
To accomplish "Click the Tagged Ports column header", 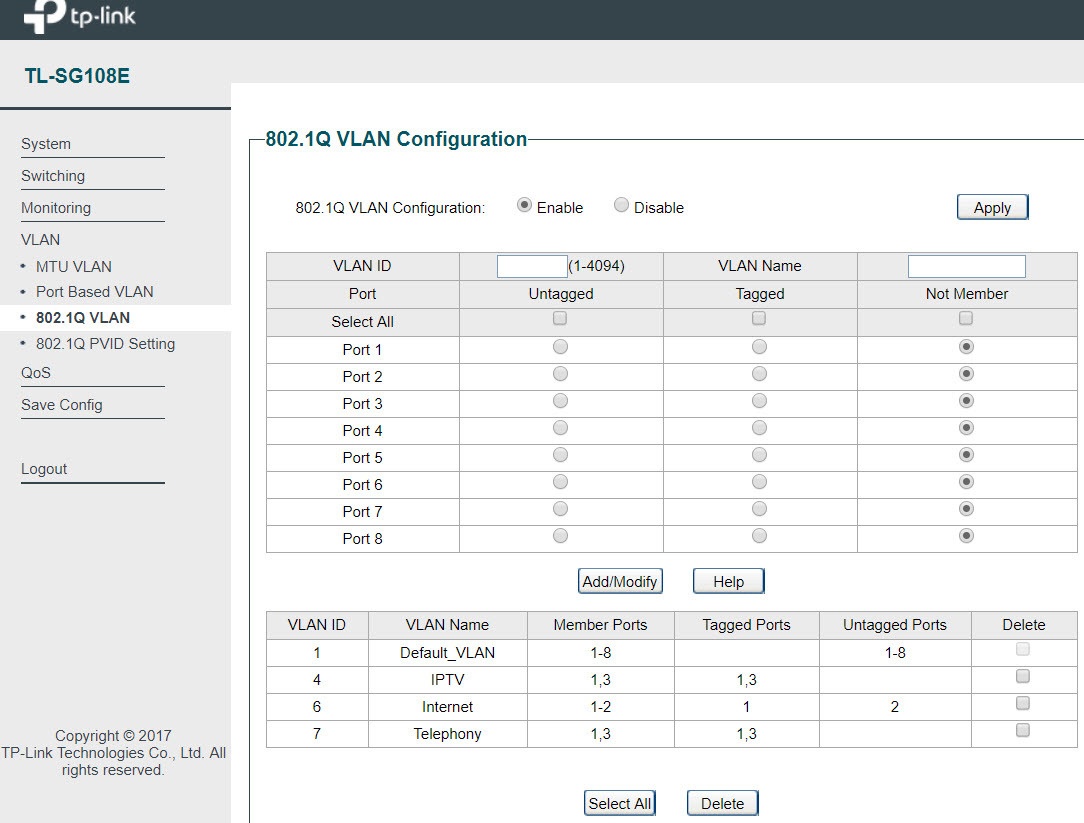I will (746, 625).
